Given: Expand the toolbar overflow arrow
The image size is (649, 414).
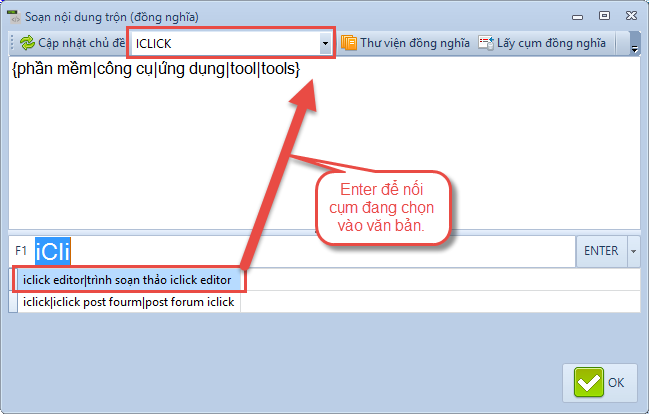Looking at the screenshot, I should 635,43.
